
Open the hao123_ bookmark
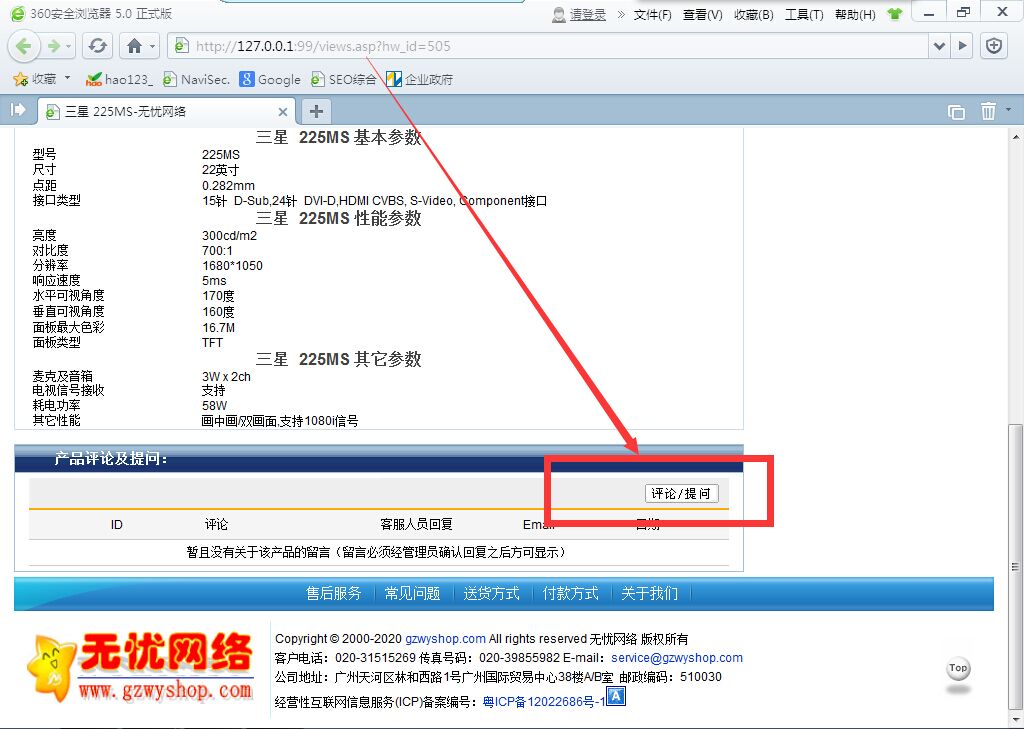[119, 80]
